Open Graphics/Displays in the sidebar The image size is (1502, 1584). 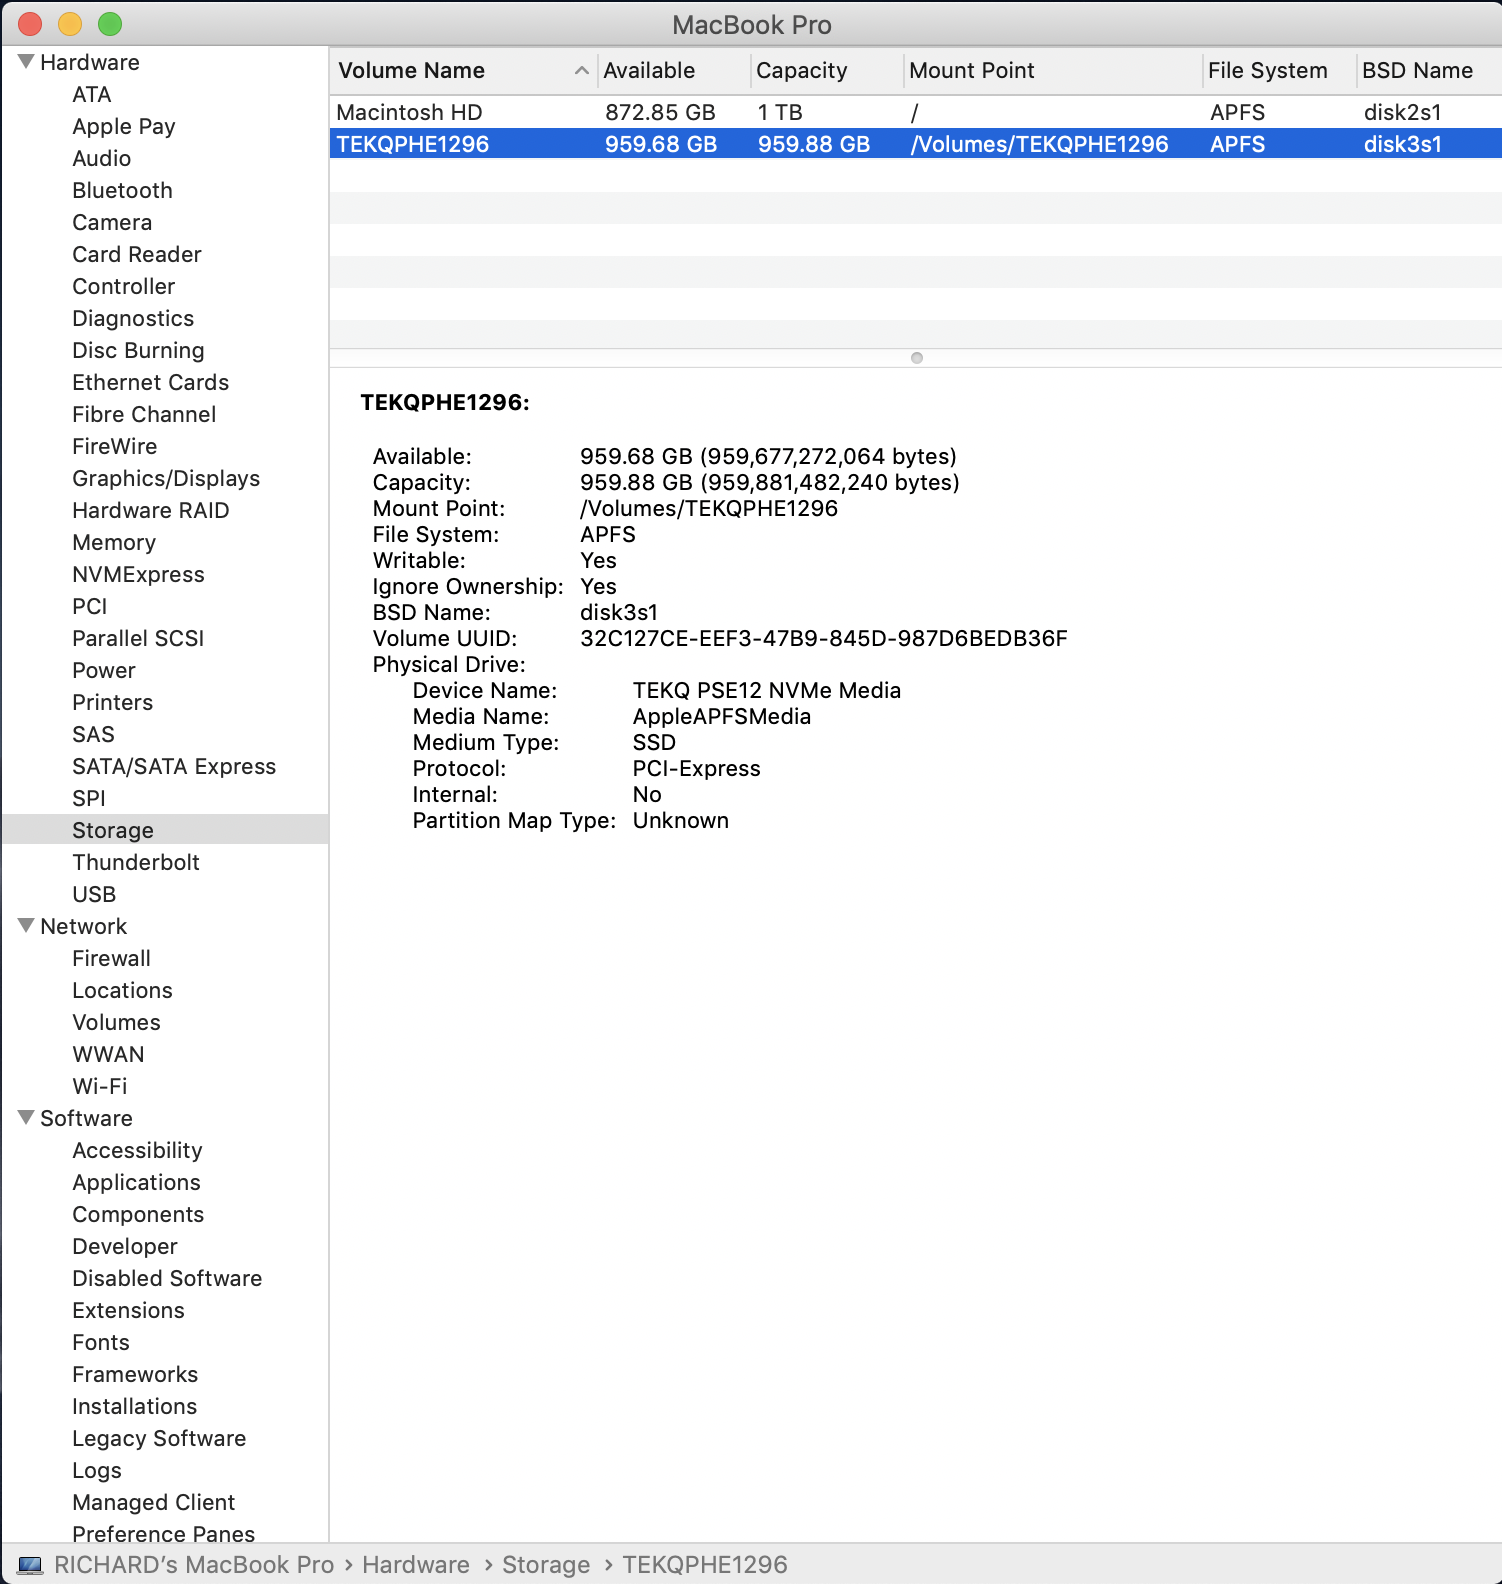pos(166,478)
